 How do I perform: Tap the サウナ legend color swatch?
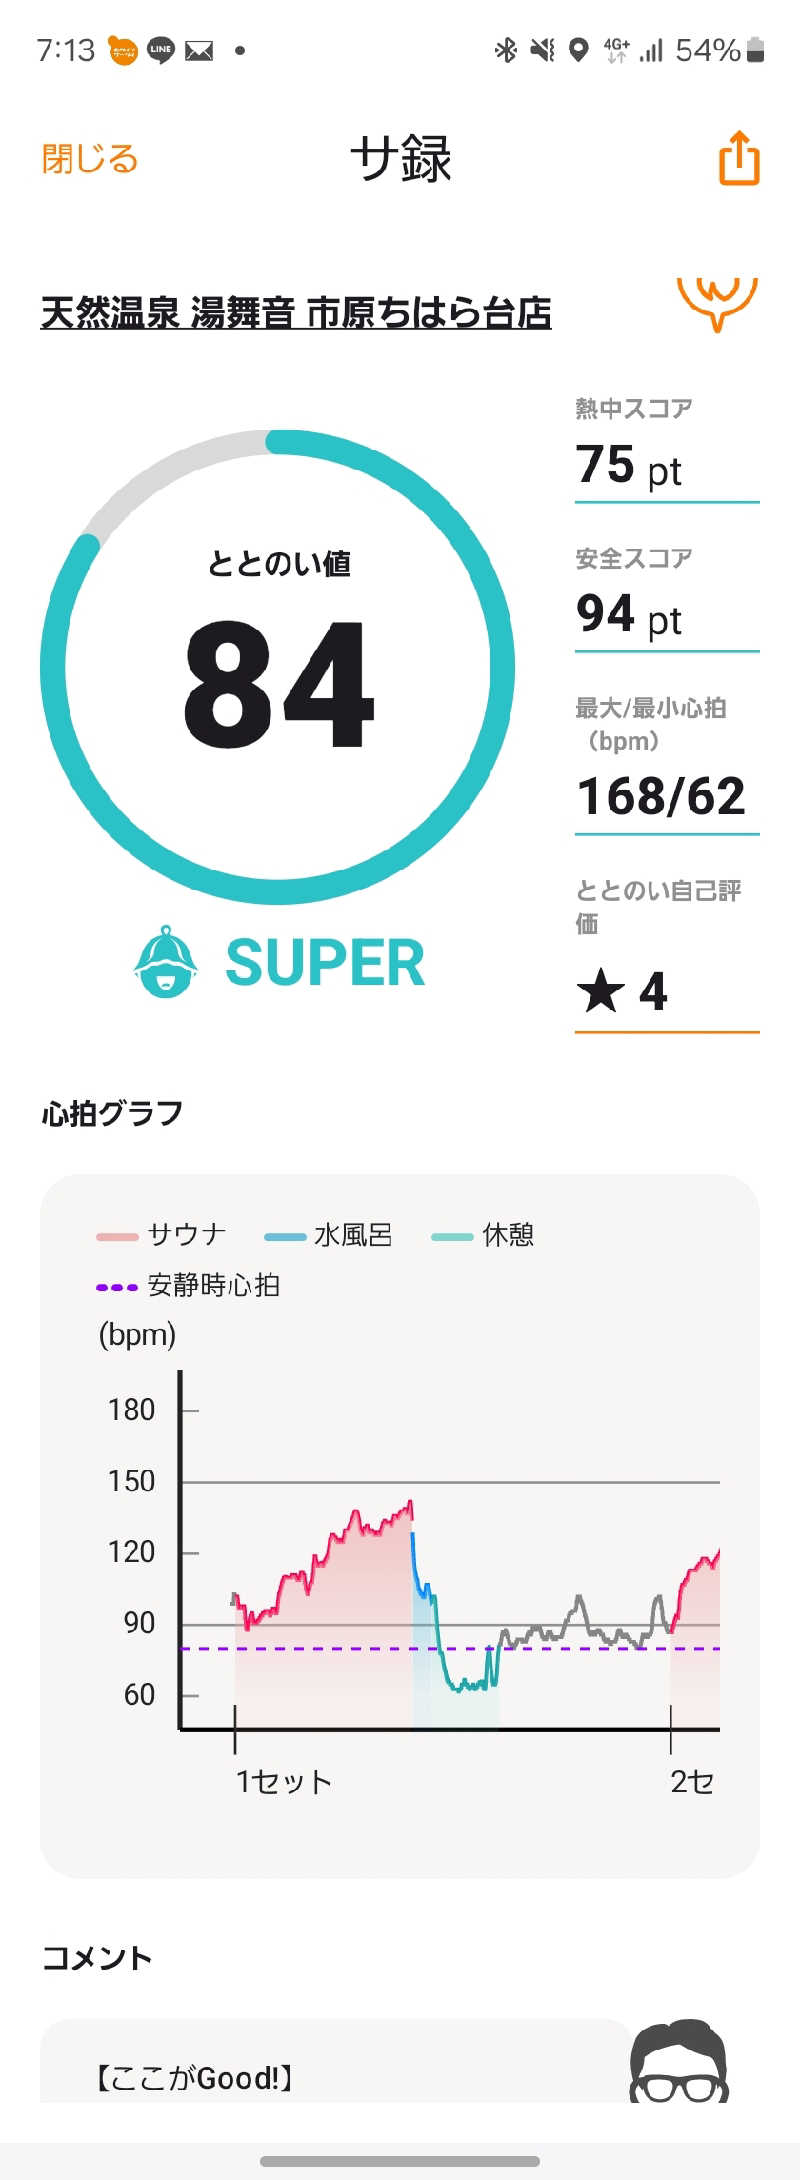[x=117, y=1237]
